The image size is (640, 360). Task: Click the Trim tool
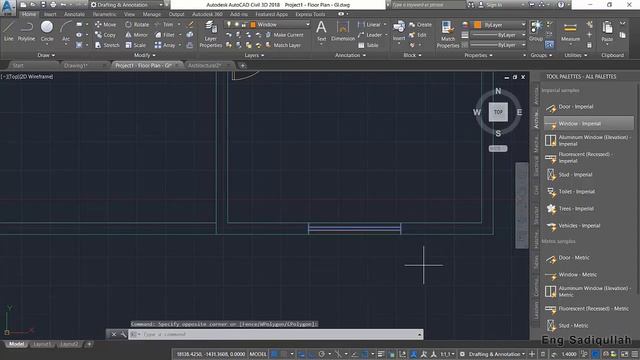click(x=164, y=24)
